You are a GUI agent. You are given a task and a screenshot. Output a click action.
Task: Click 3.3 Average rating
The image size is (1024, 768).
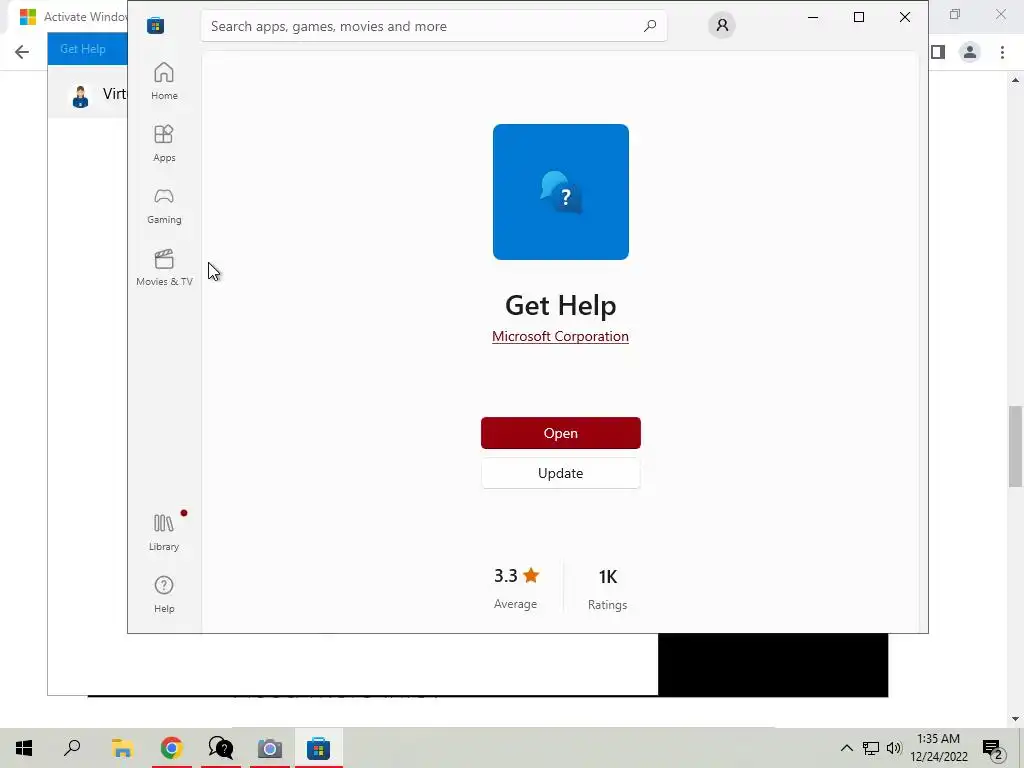[x=516, y=587]
